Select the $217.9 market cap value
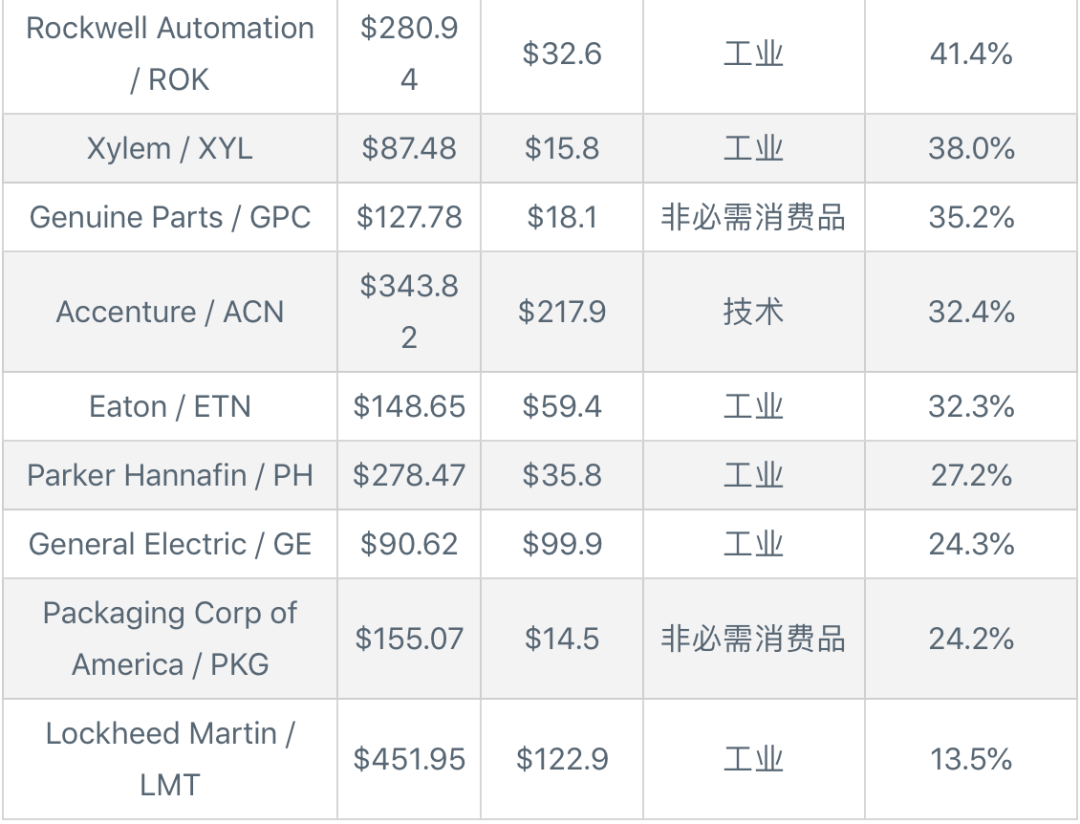This screenshot has width=1080, height=824. [562, 311]
